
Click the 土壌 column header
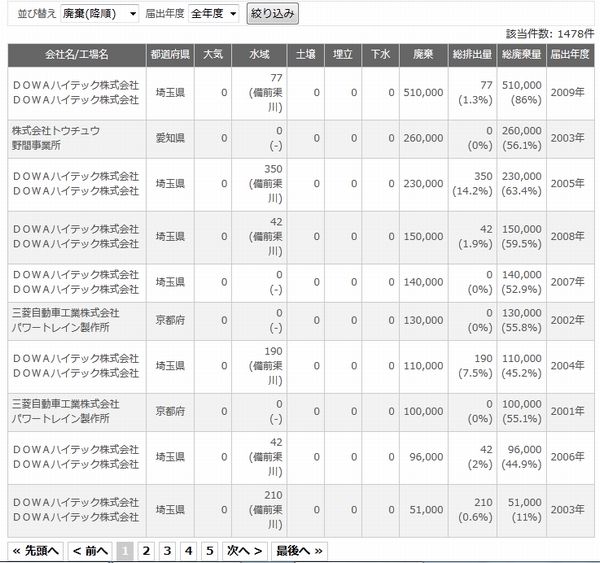[305, 55]
